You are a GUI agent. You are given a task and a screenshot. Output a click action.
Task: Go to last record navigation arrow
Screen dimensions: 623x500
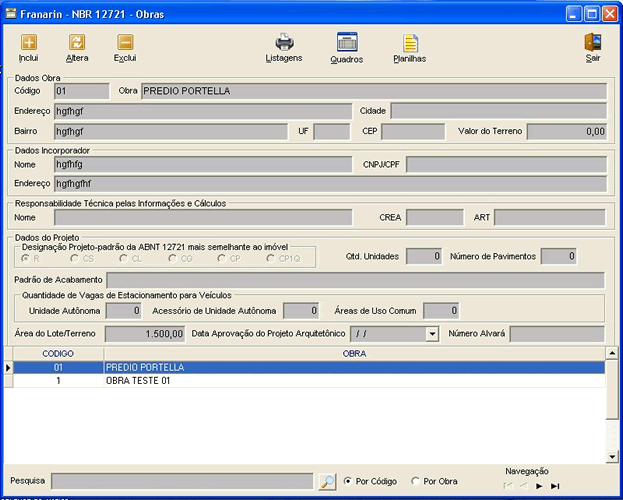[x=555, y=486]
